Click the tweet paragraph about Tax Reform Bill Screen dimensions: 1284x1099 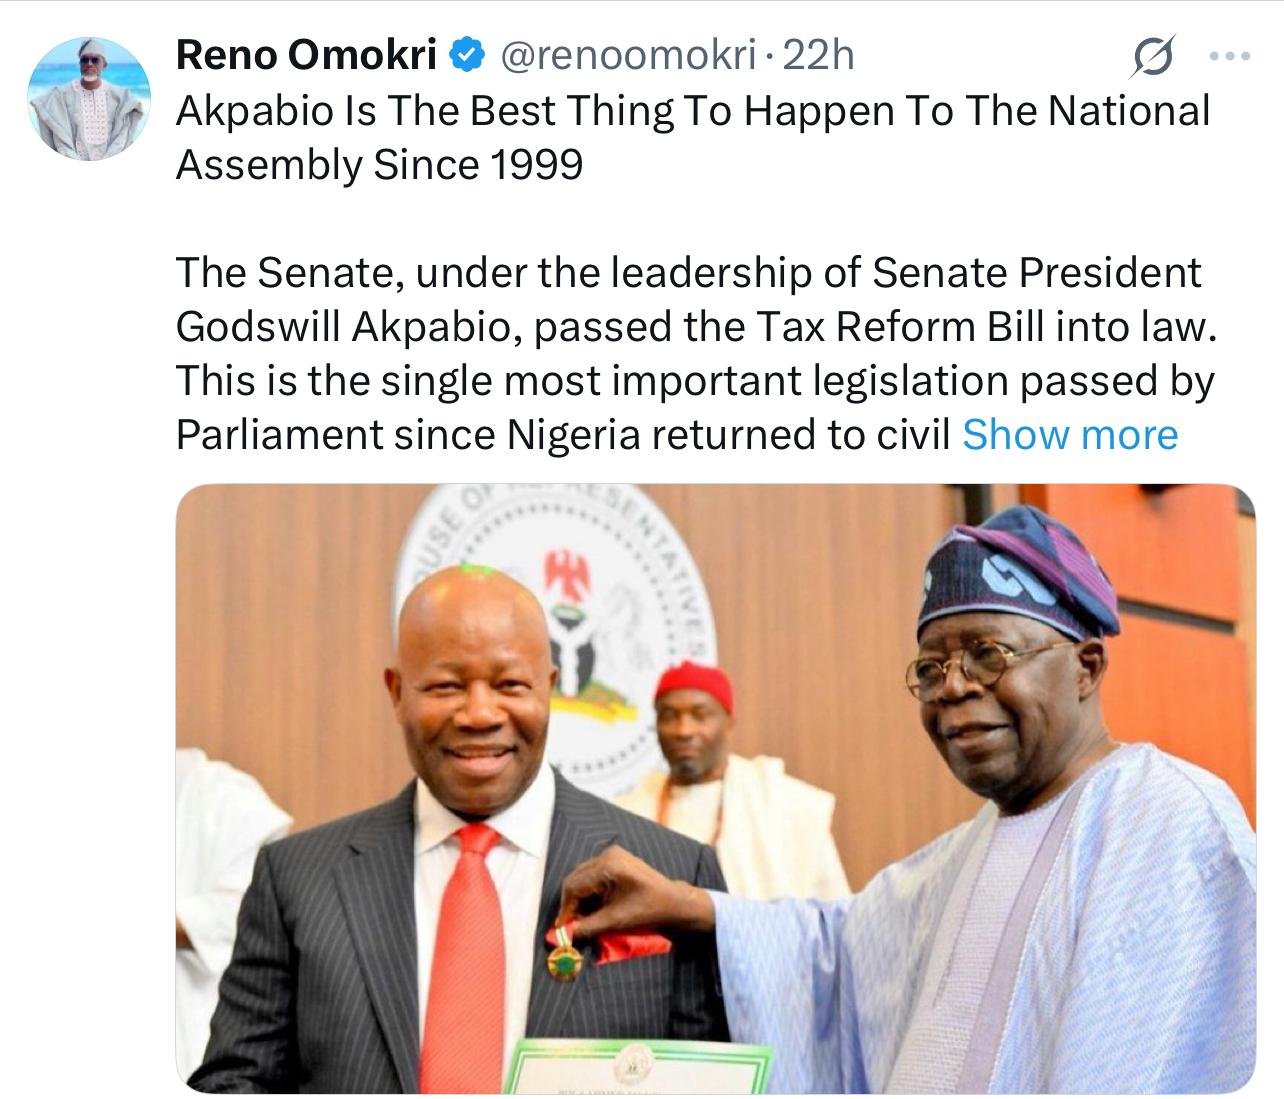[x=695, y=353]
